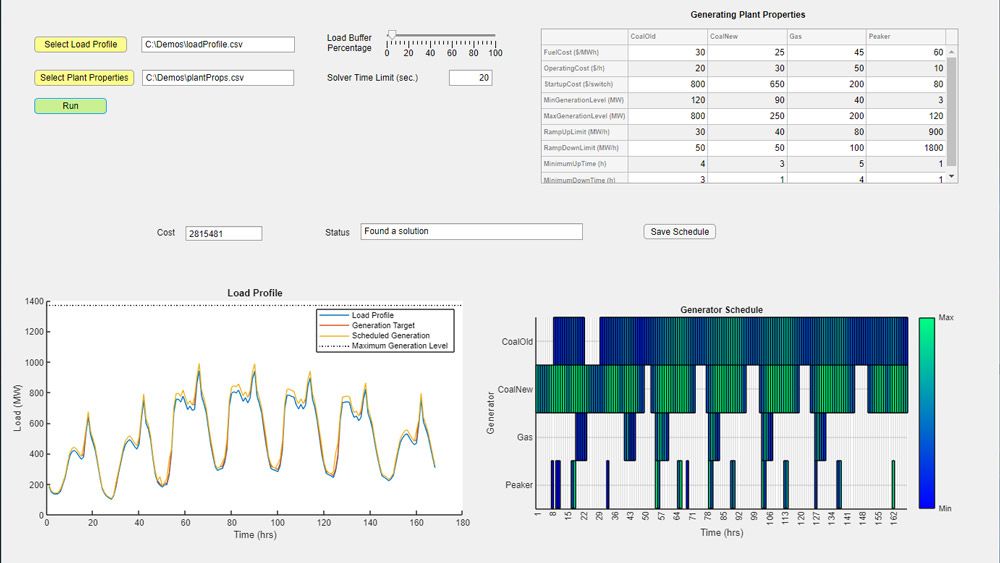
Task: Start the solver with the Run button
Action: point(70,106)
